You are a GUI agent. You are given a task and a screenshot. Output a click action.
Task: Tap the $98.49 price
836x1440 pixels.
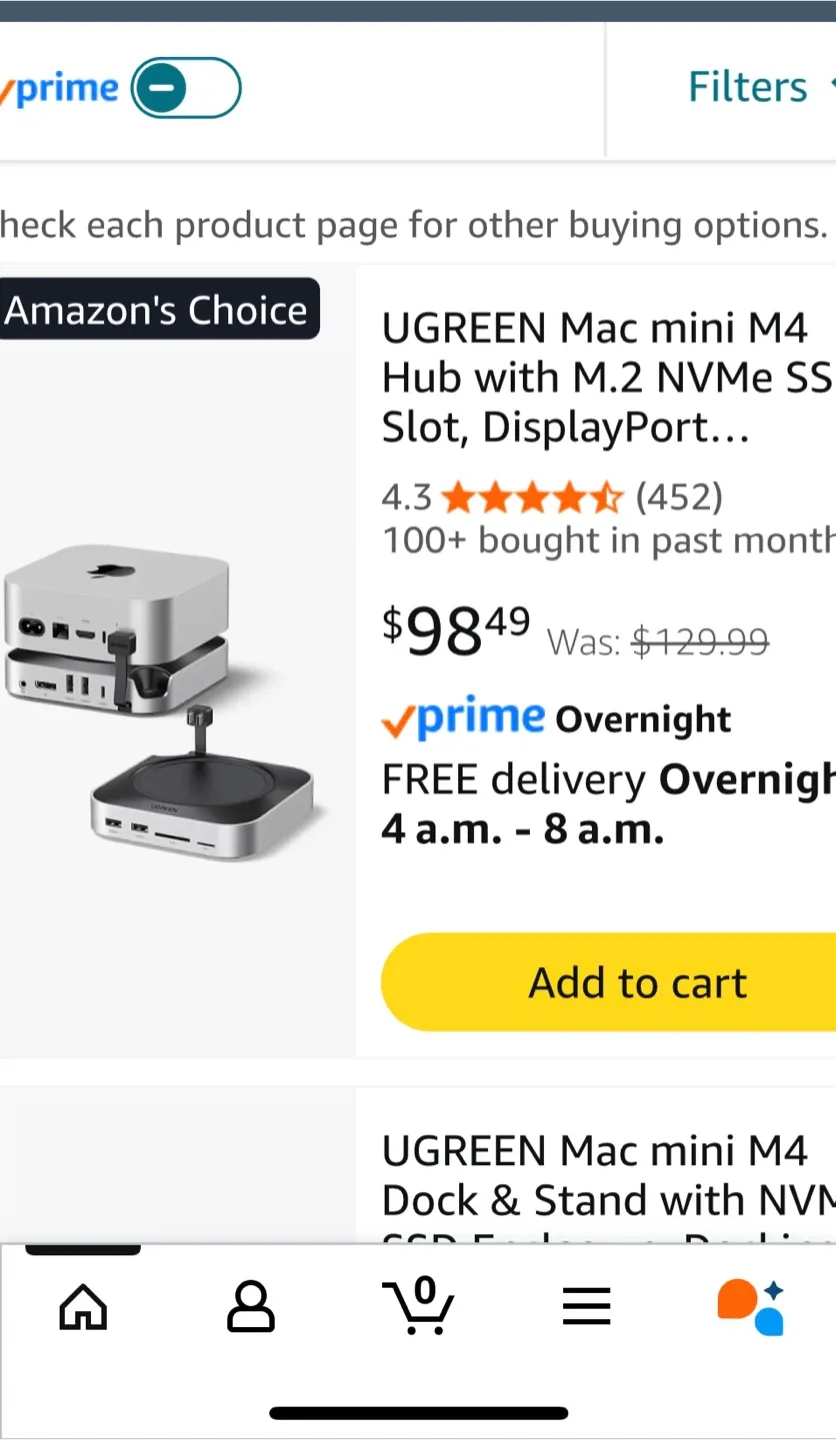(456, 632)
